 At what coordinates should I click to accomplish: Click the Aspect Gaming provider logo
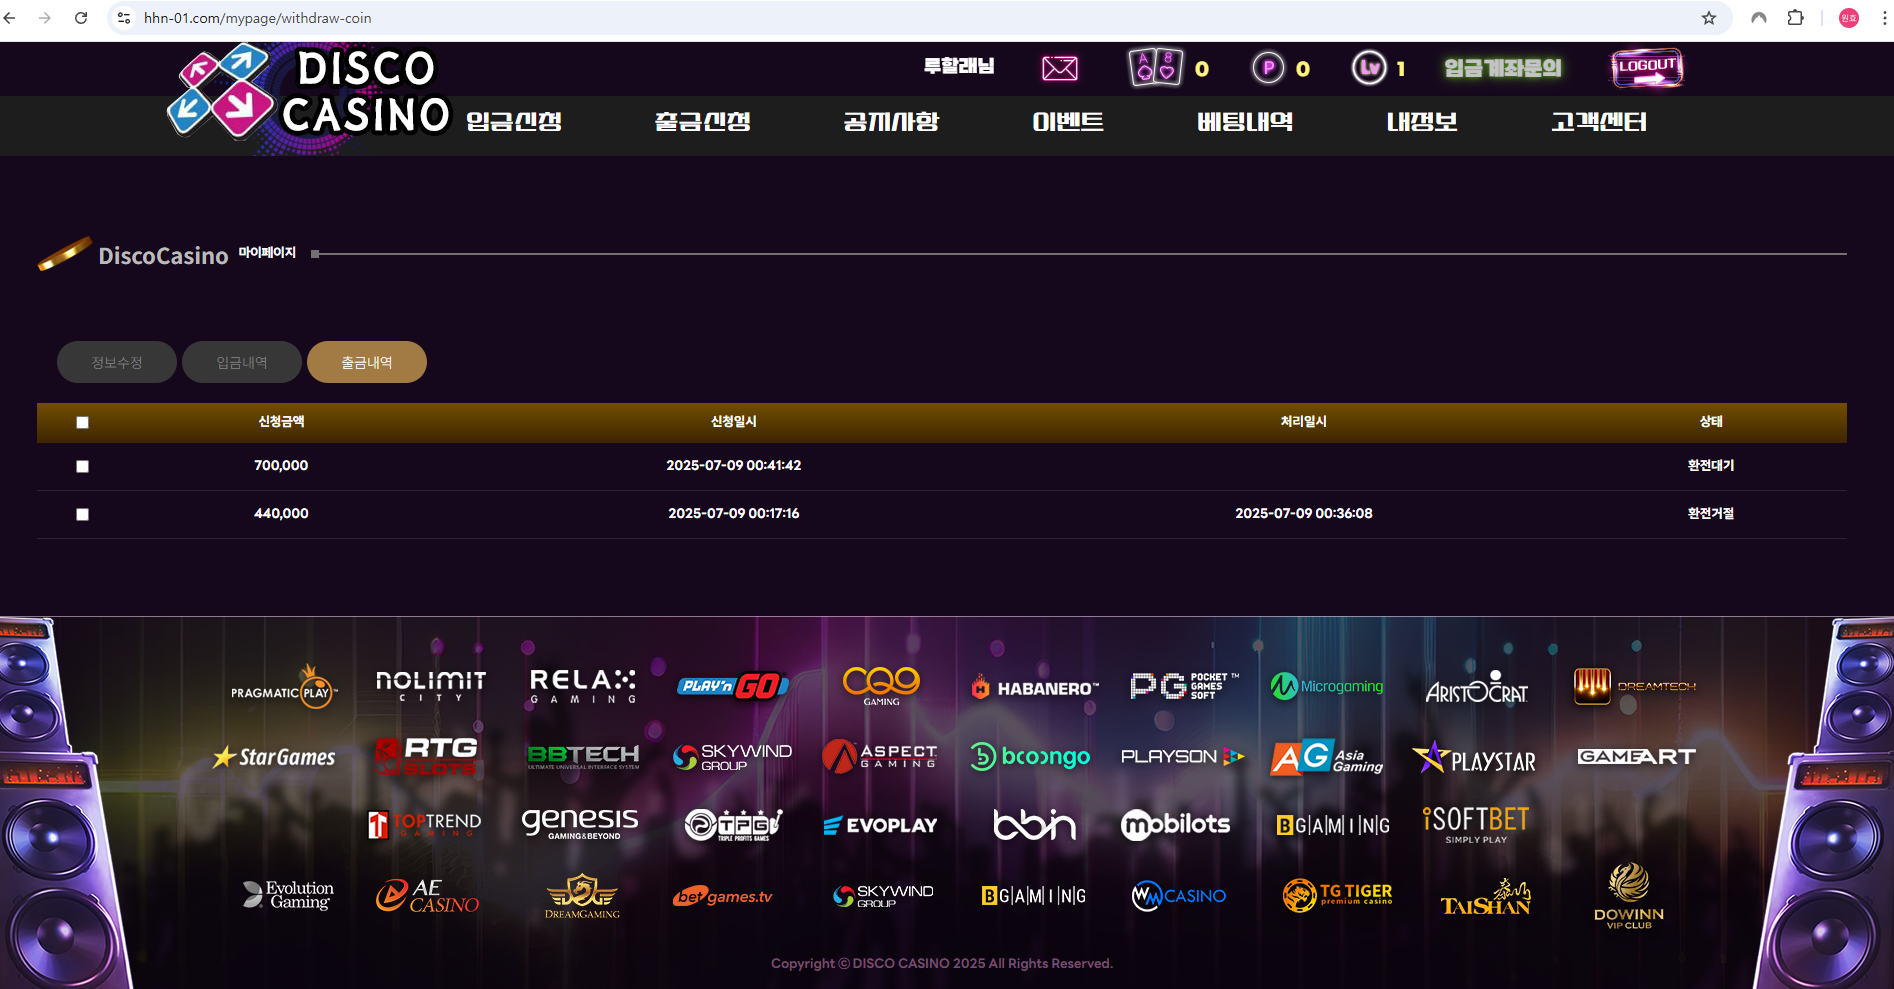[x=880, y=757]
